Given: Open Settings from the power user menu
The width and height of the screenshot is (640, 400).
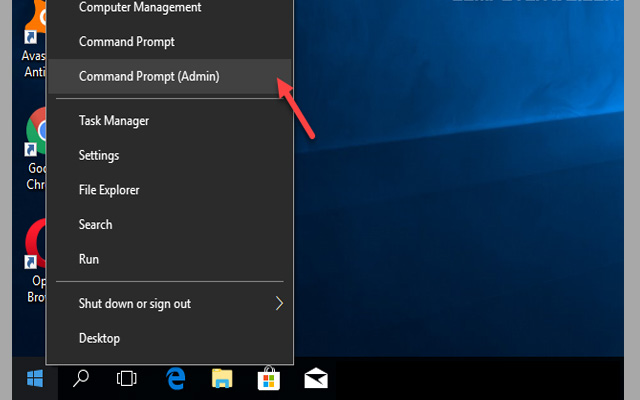Looking at the screenshot, I should pyautogui.click(x=99, y=155).
